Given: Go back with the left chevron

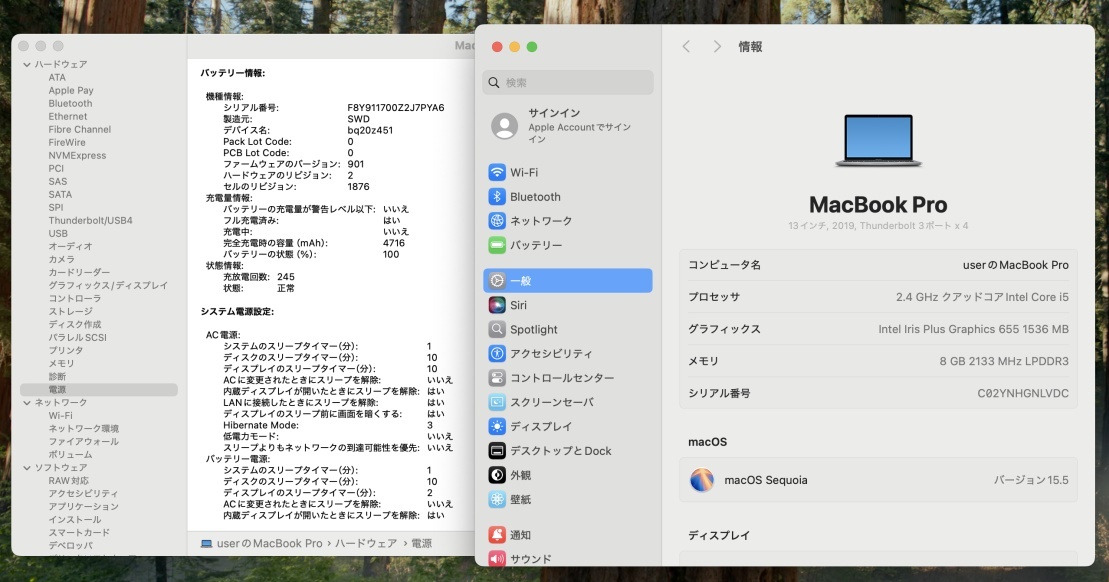Looking at the screenshot, I should pyautogui.click(x=686, y=47).
